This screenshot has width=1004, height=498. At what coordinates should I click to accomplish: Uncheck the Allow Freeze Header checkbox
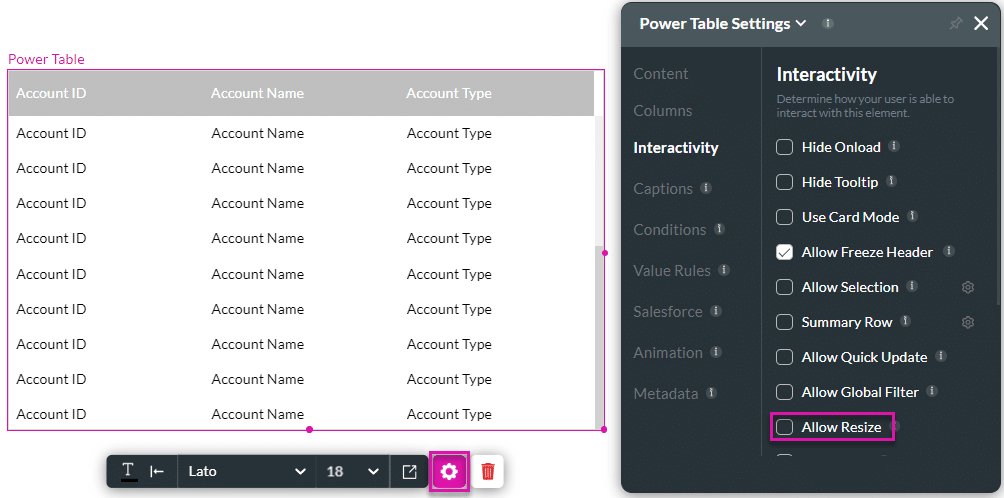pyautogui.click(x=785, y=252)
